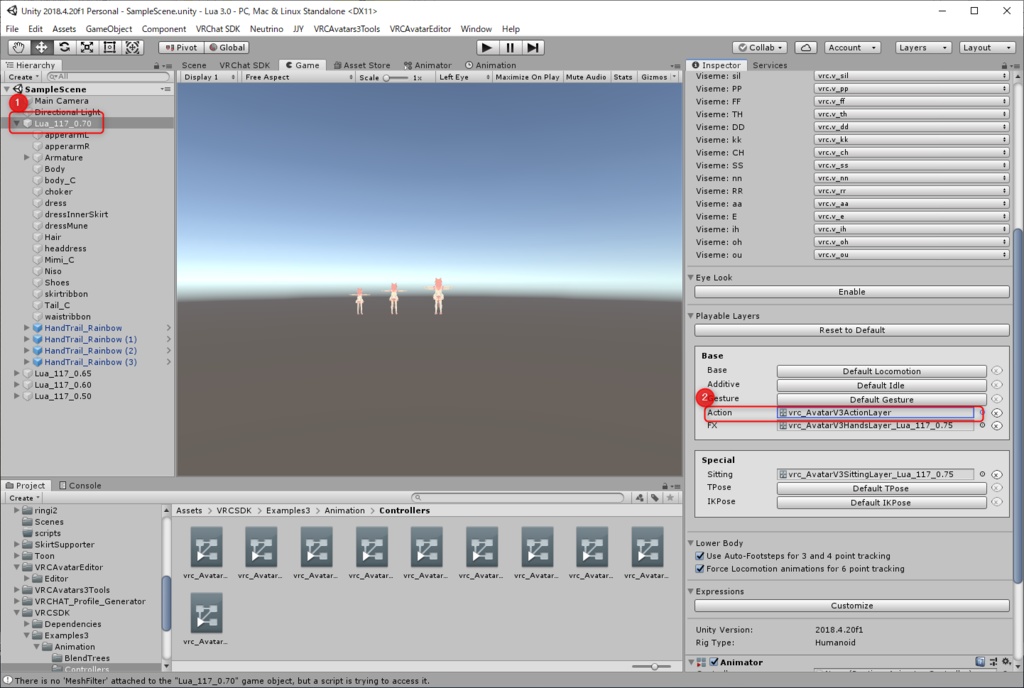Start Play mode
Viewport: 1024px width, 688px height.
pyautogui.click(x=486, y=47)
